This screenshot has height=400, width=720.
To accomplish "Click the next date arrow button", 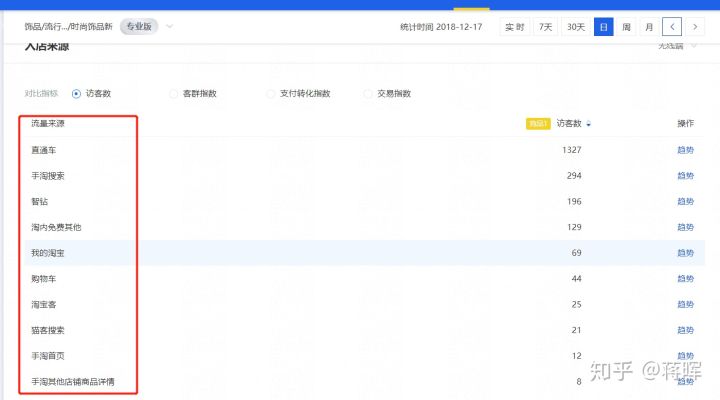I will pos(696,27).
